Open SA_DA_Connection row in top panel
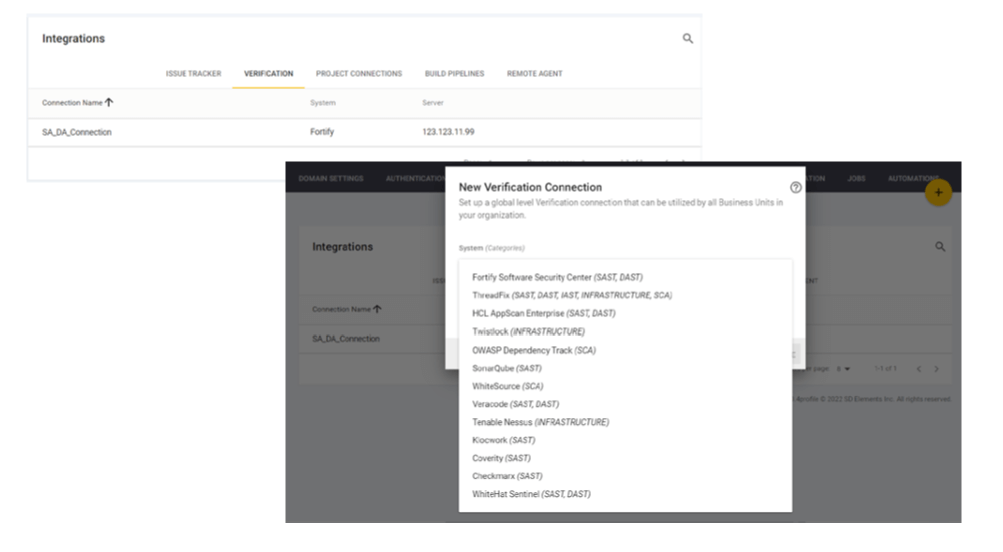1003x552 pixels. click(365, 132)
